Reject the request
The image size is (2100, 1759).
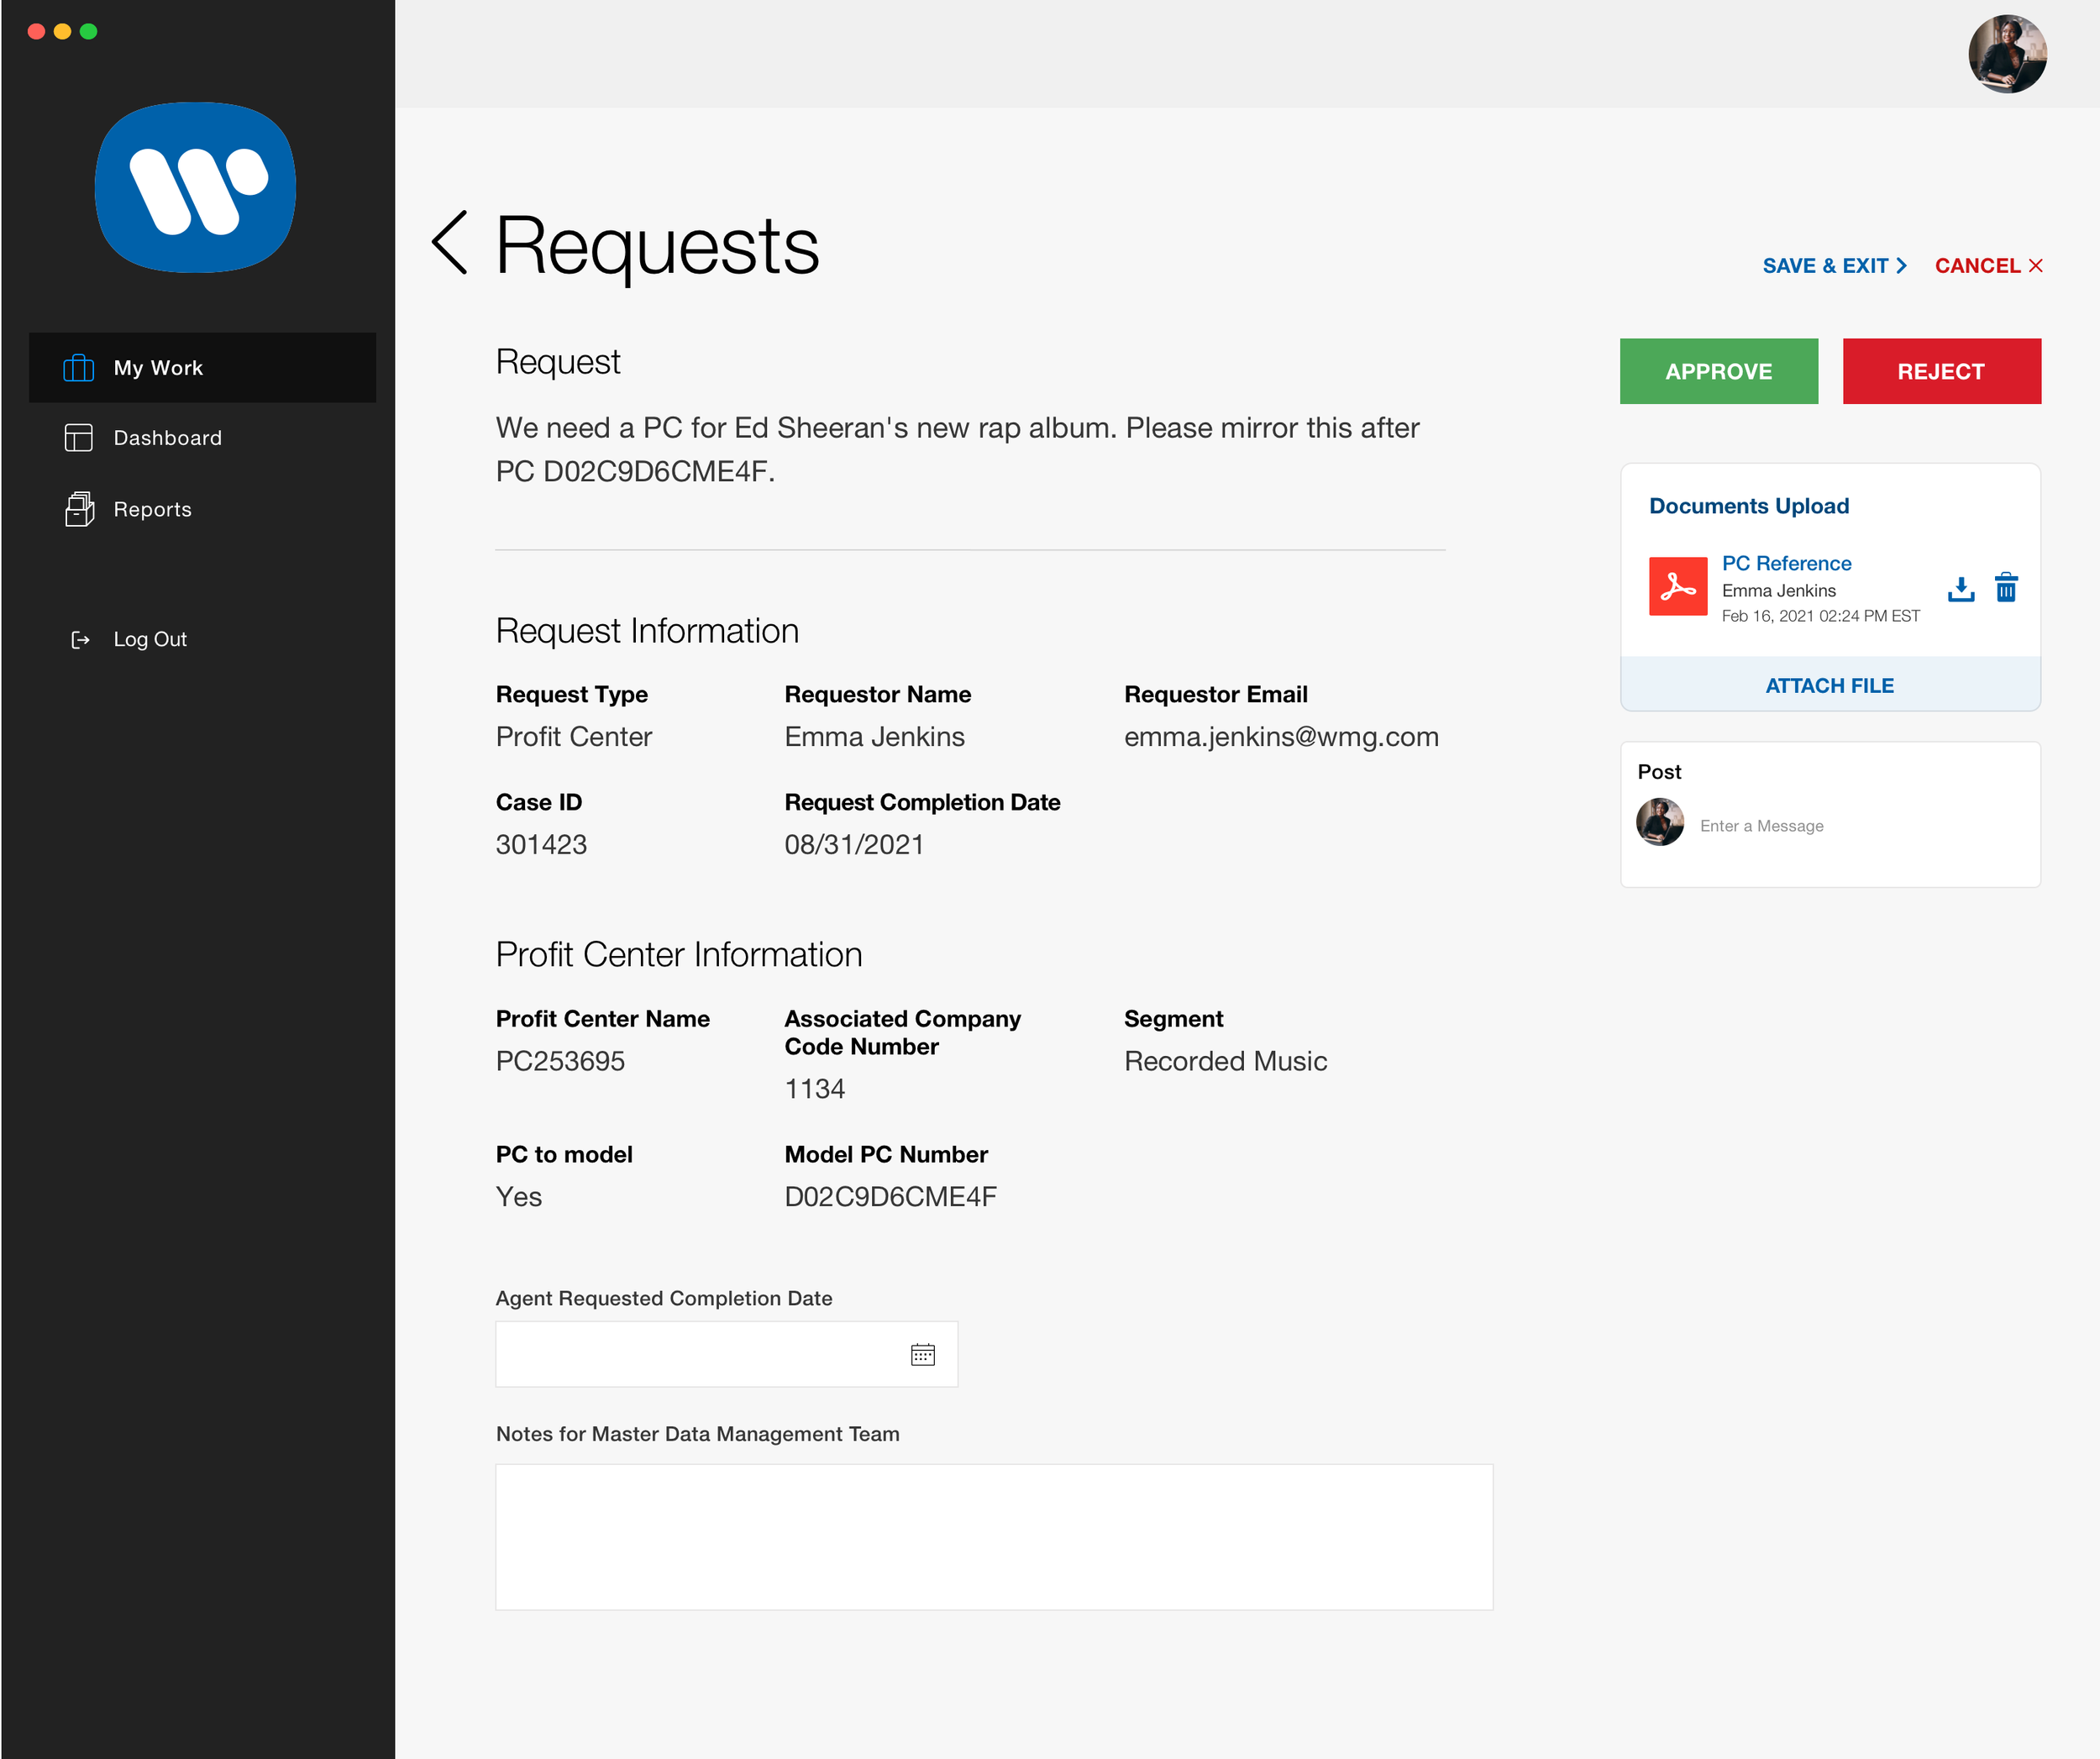[1940, 372]
